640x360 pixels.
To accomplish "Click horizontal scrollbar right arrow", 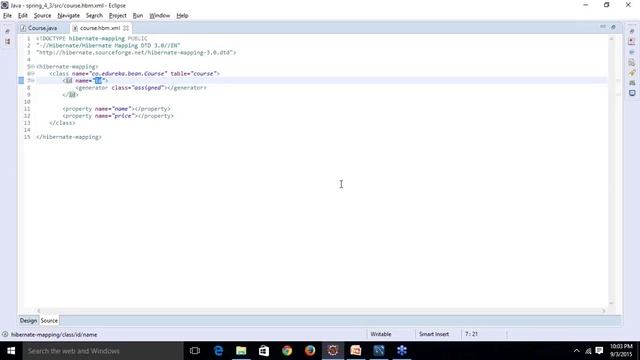I will (603, 311).
